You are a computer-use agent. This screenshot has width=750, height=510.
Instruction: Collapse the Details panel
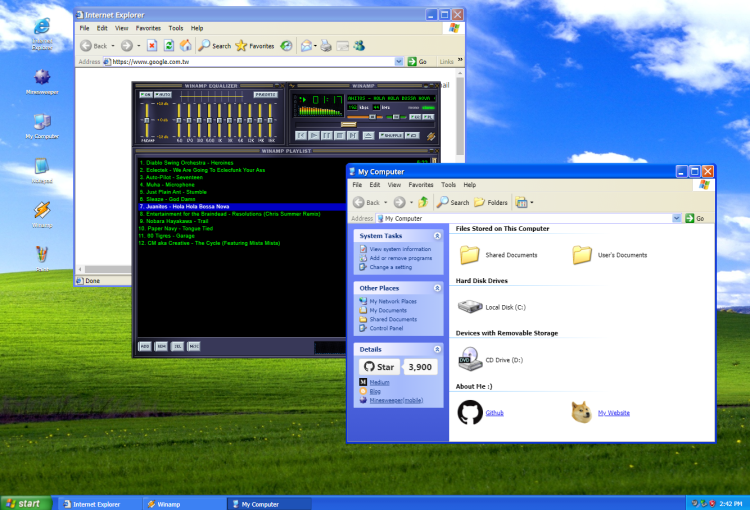pyautogui.click(x=437, y=349)
